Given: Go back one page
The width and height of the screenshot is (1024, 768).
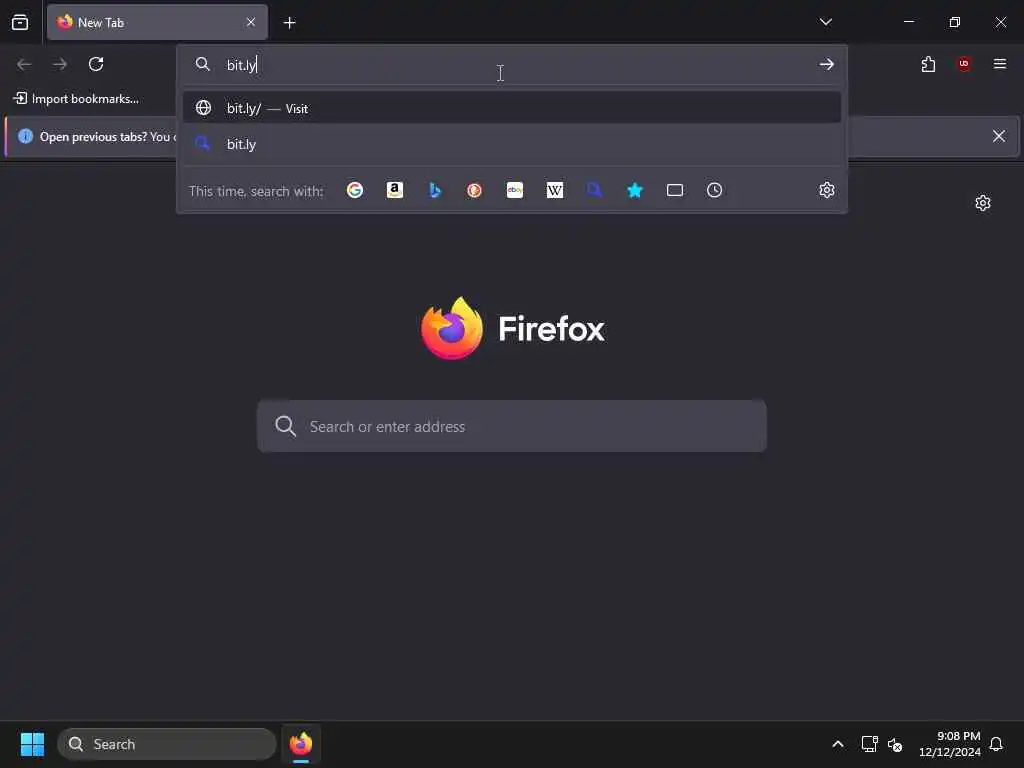Looking at the screenshot, I should 24,64.
